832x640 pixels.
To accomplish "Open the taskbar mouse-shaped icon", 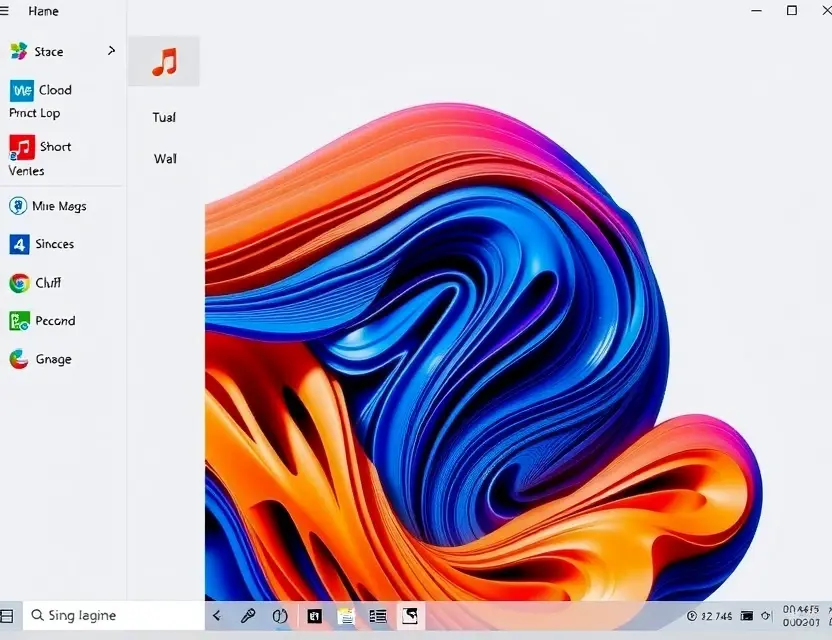I will tap(280, 616).
